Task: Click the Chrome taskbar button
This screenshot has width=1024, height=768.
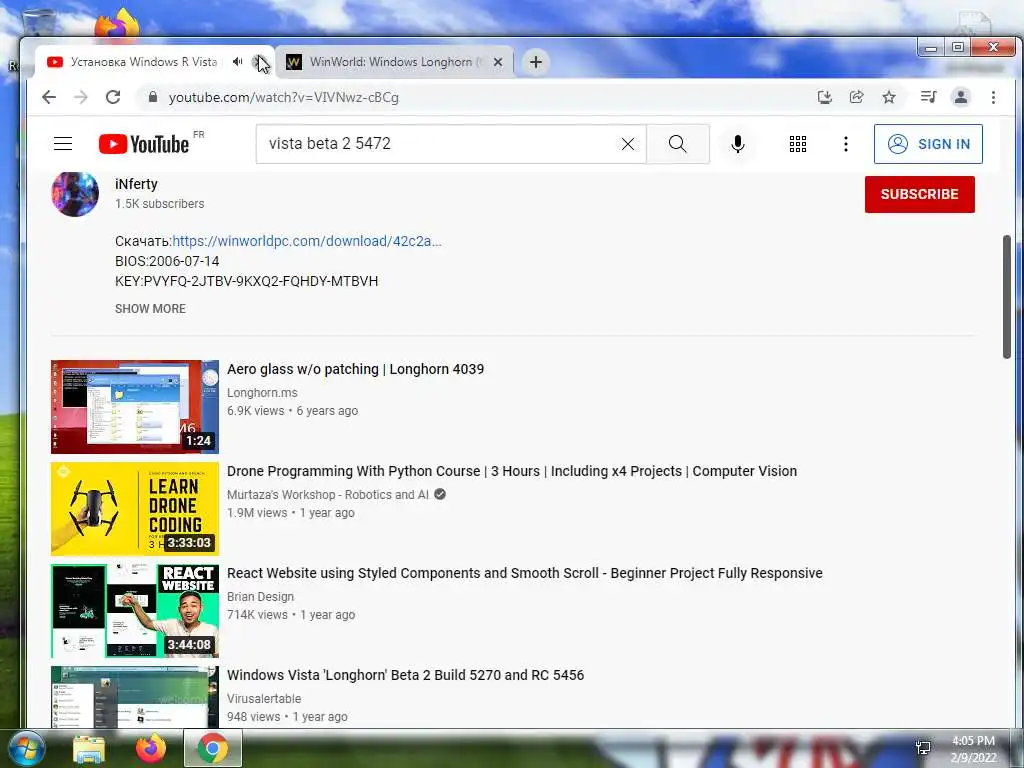Action: click(213, 748)
